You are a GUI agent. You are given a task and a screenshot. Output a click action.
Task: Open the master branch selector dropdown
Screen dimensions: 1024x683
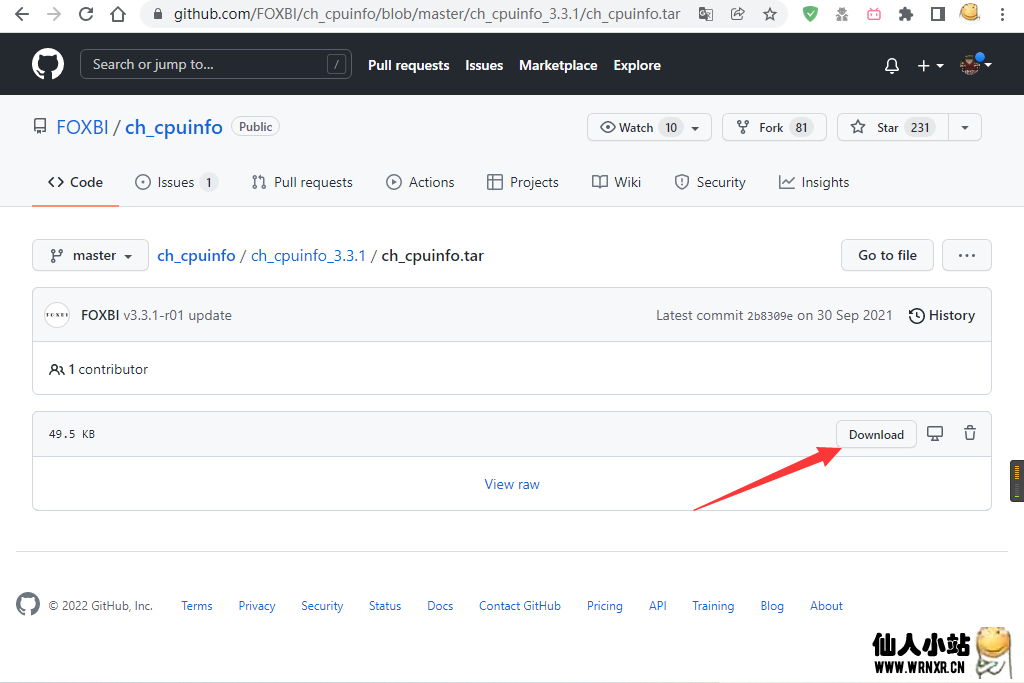tap(90, 255)
